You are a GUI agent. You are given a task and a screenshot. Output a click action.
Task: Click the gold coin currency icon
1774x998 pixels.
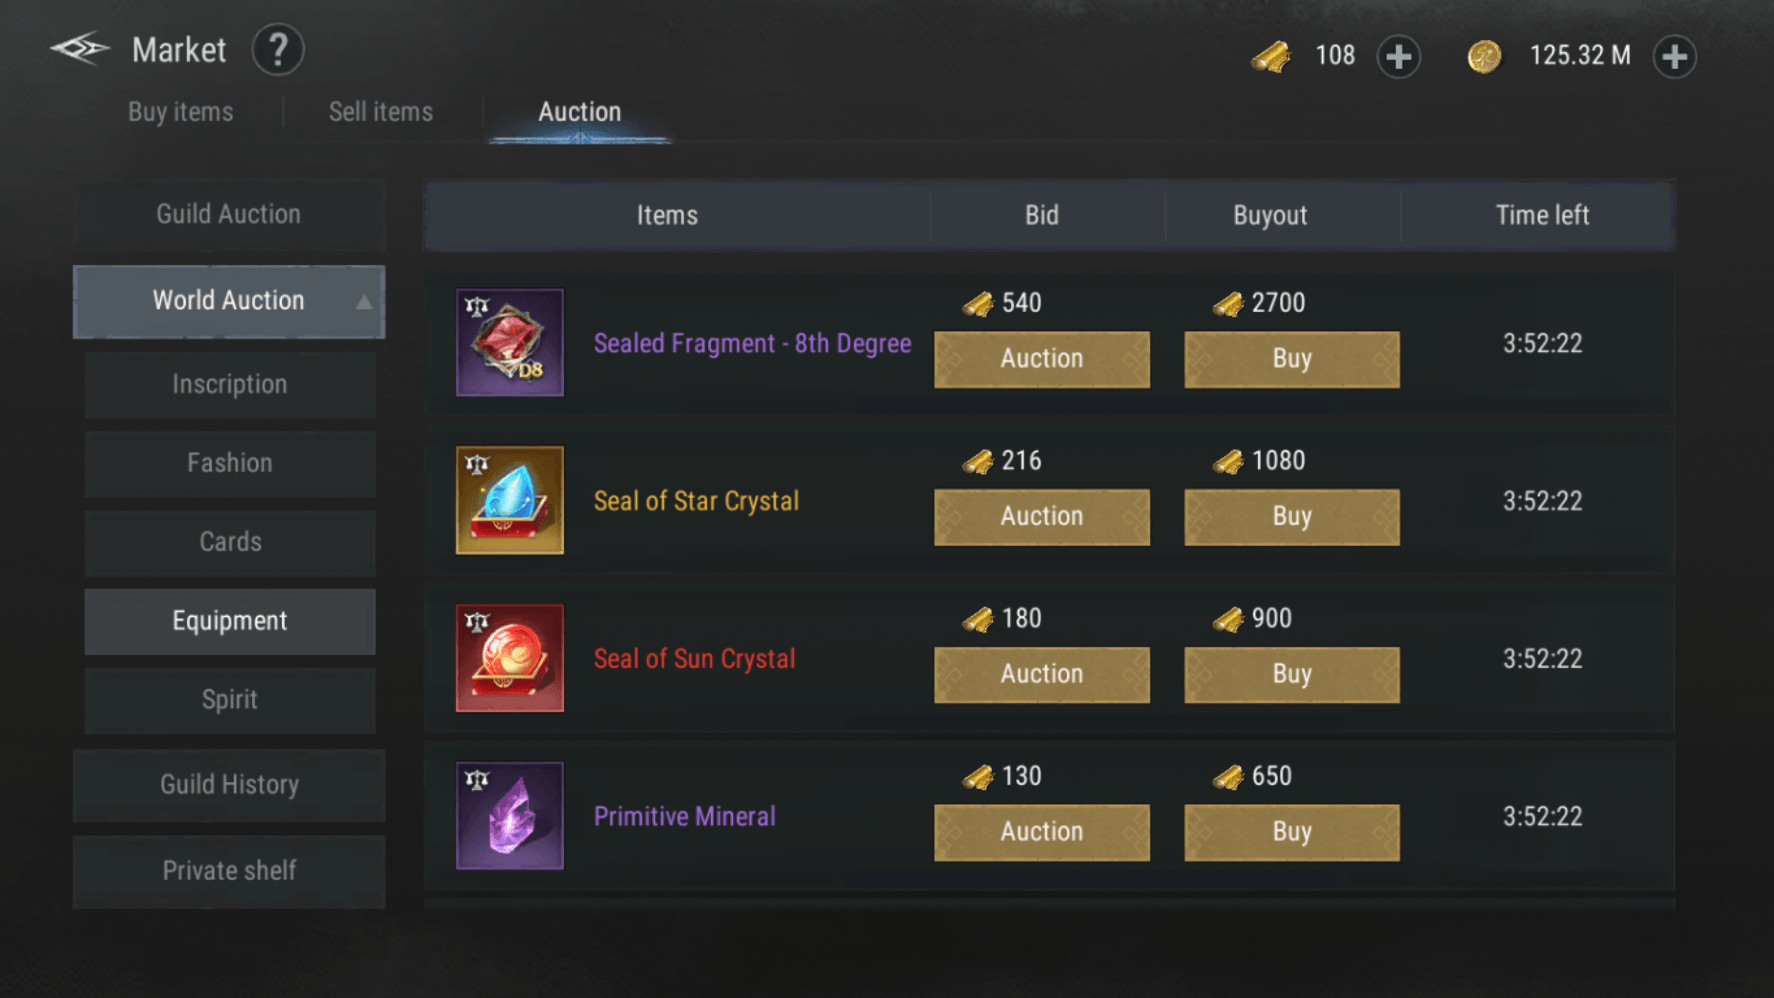(x=1484, y=57)
